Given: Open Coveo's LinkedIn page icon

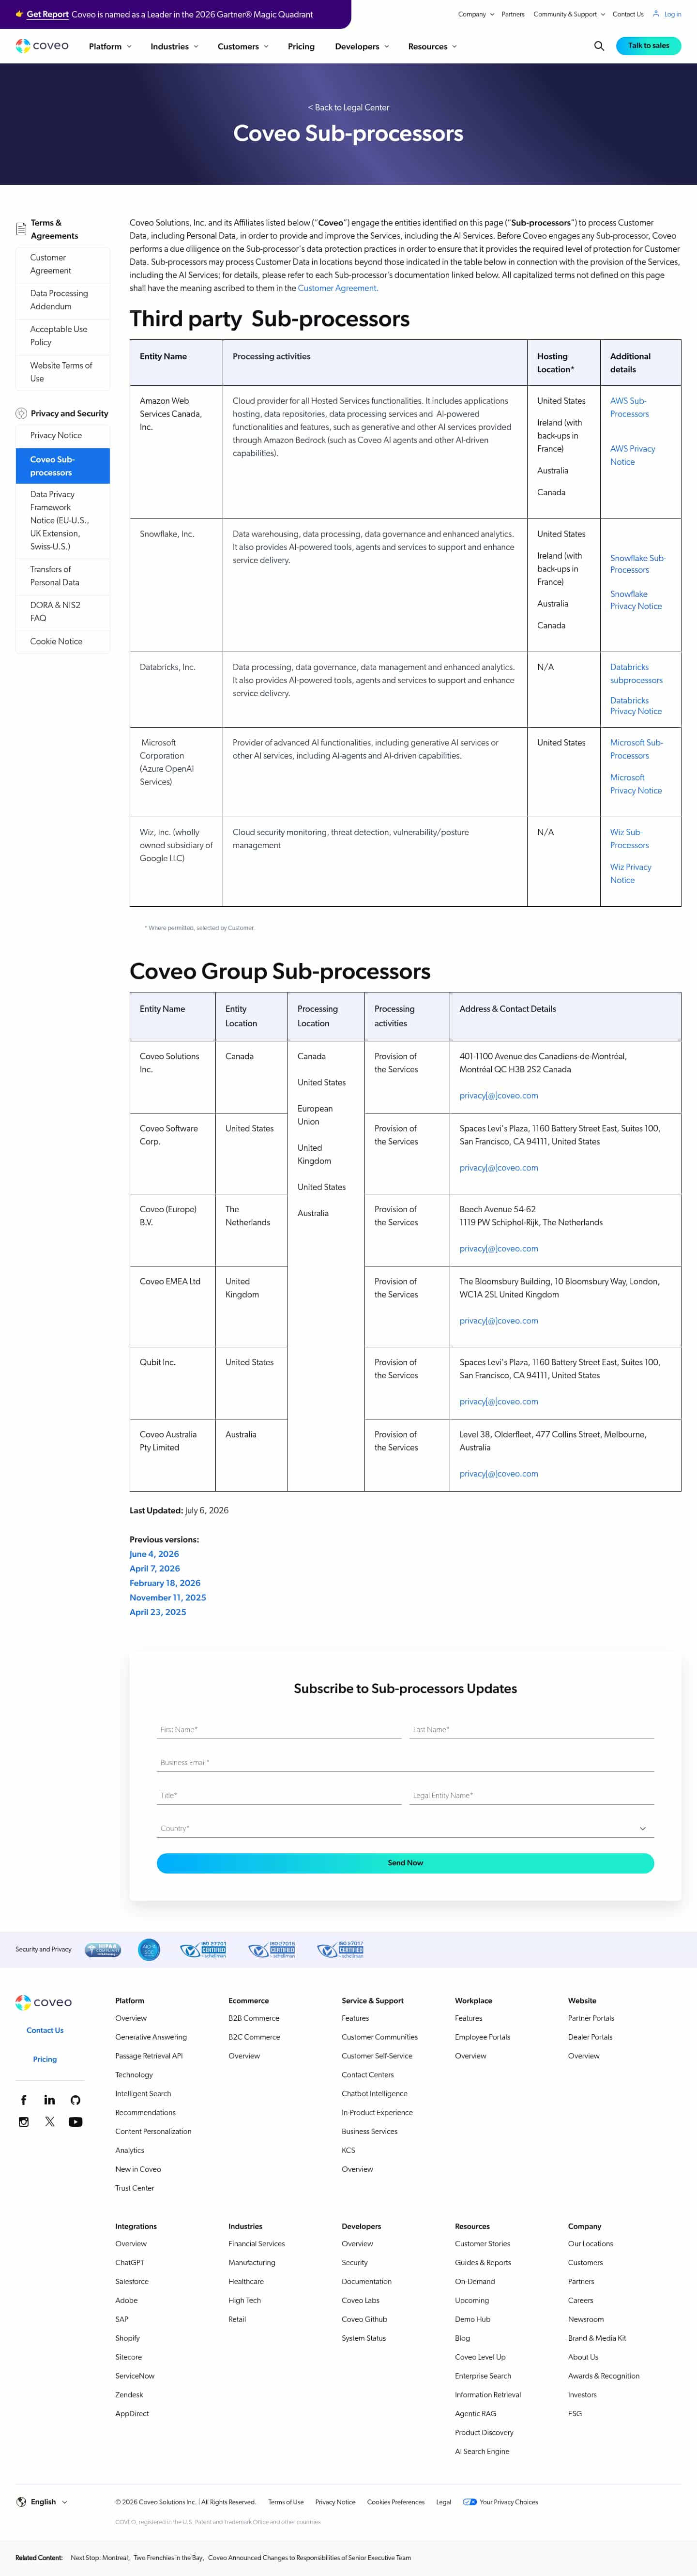Looking at the screenshot, I should [x=49, y=2100].
